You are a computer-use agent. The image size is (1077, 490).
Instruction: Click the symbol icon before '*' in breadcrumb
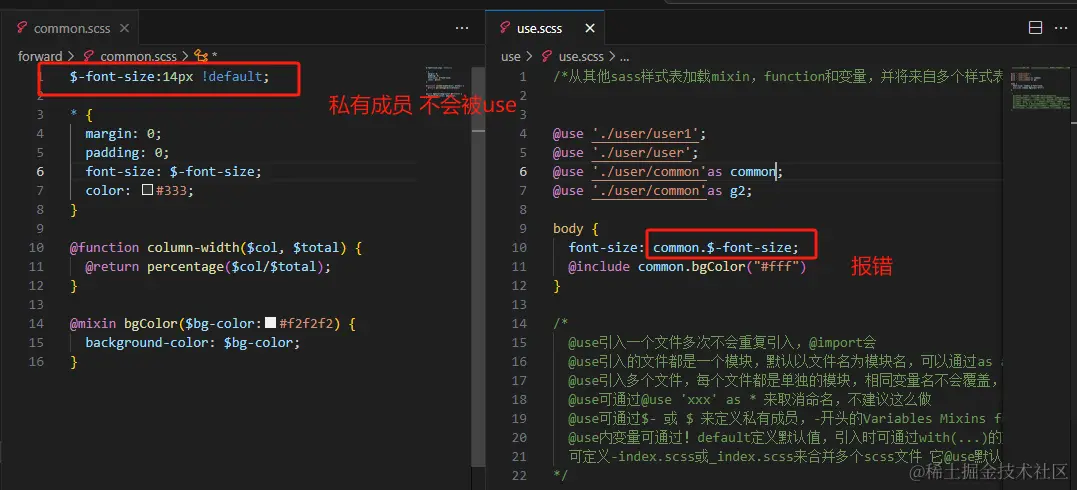tap(201, 56)
